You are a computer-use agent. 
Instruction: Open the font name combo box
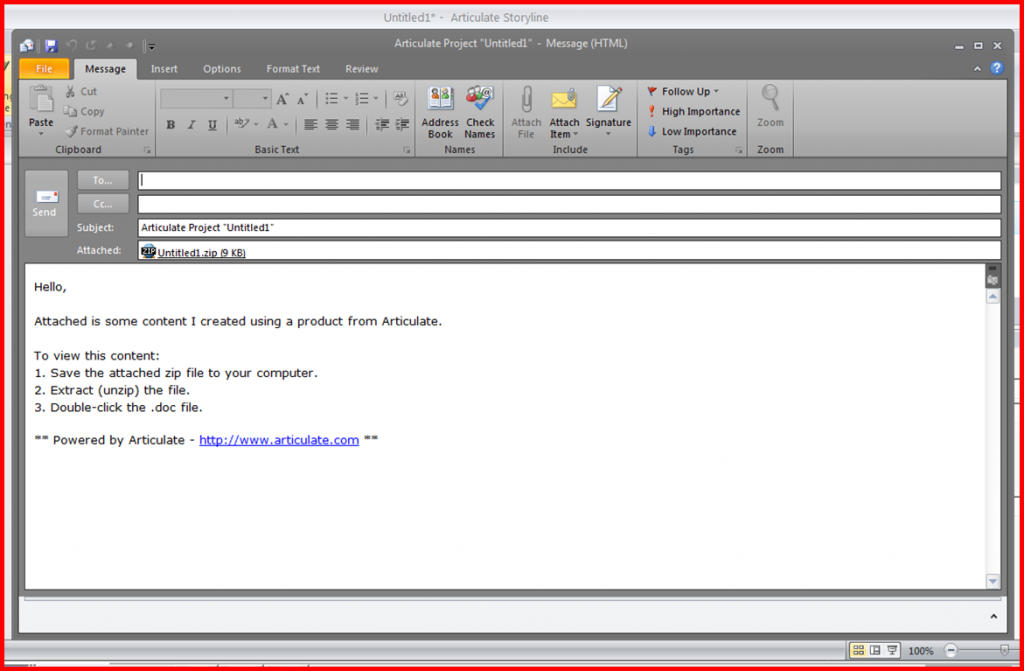pos(197,99)
